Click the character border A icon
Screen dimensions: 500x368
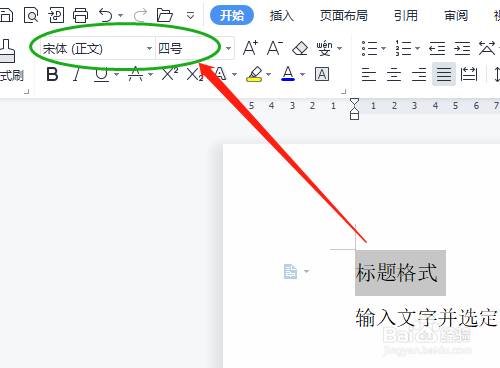pos(322,74)
